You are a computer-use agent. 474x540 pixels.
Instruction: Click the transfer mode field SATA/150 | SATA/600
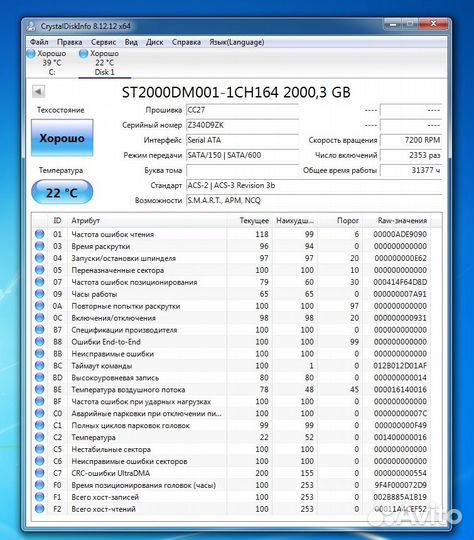[242, 155]
